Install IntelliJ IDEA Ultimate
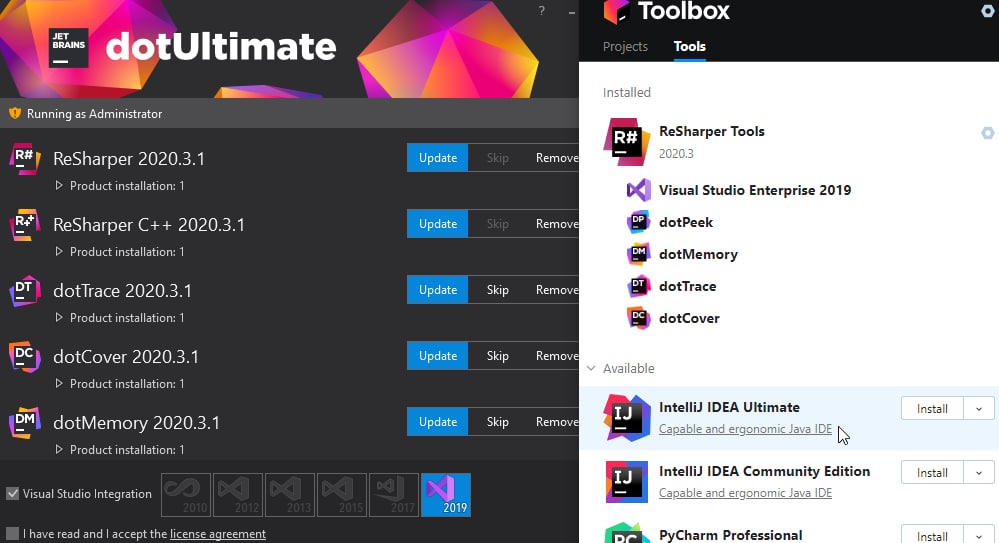This screenshot has height=543, width=999. tap(932, 409)
